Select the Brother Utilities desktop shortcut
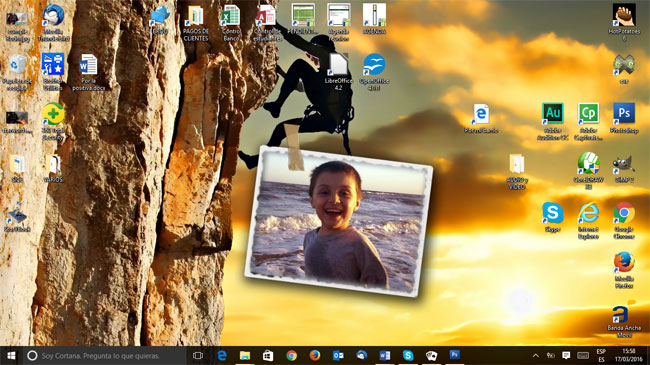 pyautogui.click(x=53, y=73)
